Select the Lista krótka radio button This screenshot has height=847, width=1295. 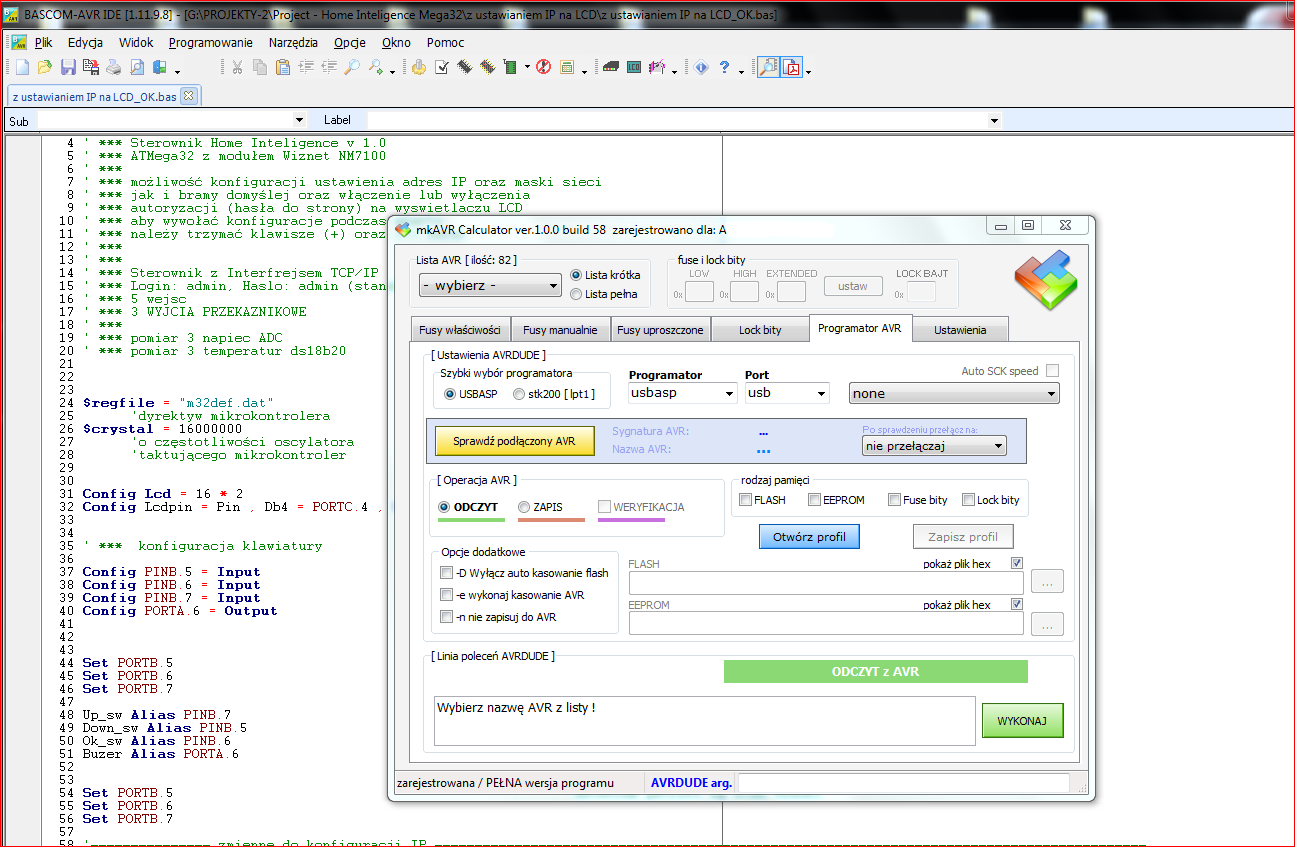tap(576, 275)
